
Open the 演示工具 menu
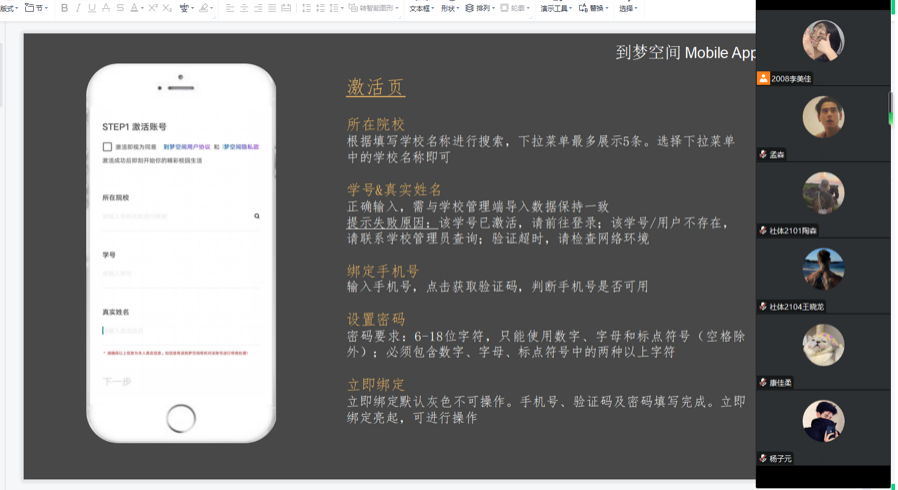coord(555,8)
